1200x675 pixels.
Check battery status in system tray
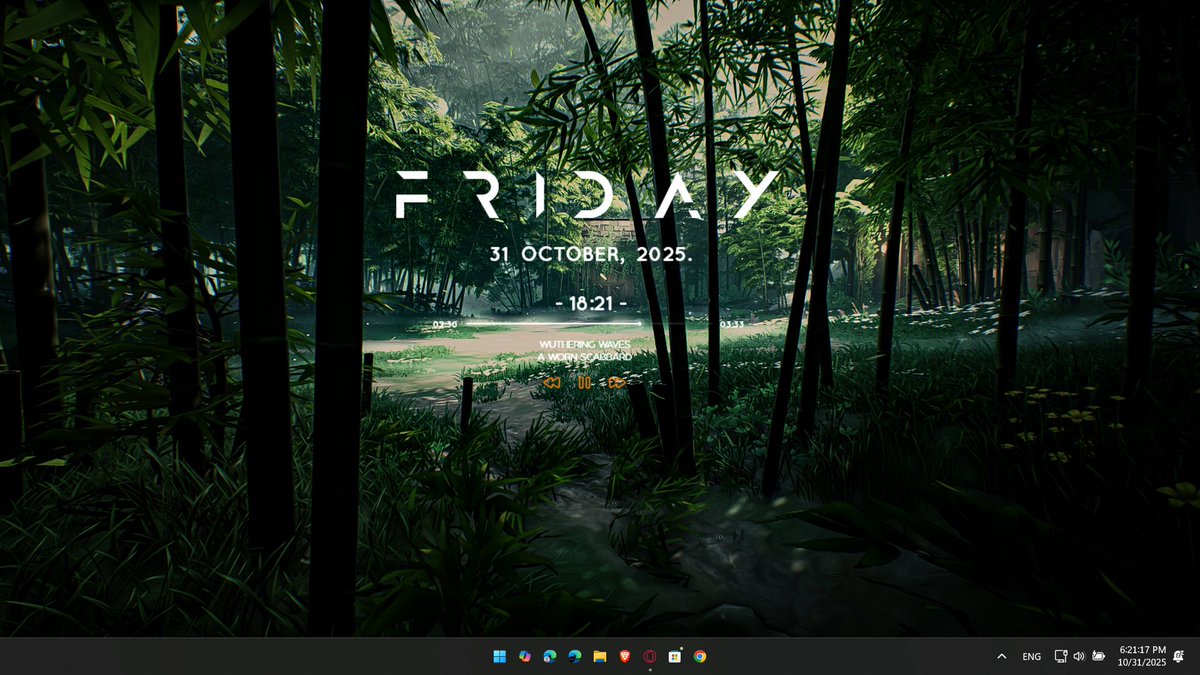1098,657
